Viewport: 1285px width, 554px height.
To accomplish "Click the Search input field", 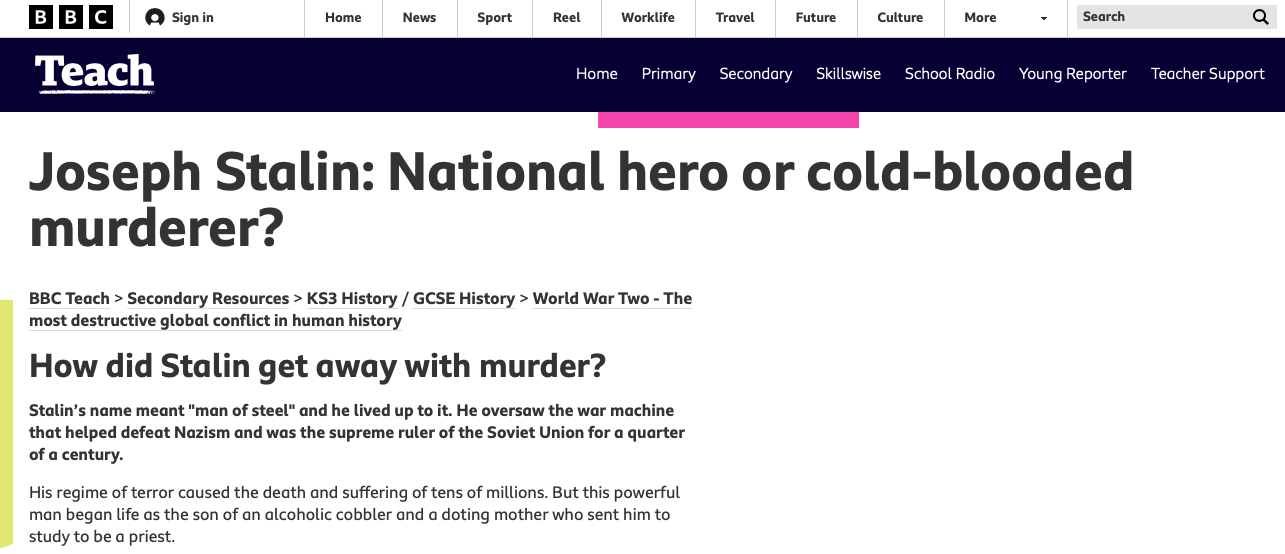I will [x=1162, y=17].
